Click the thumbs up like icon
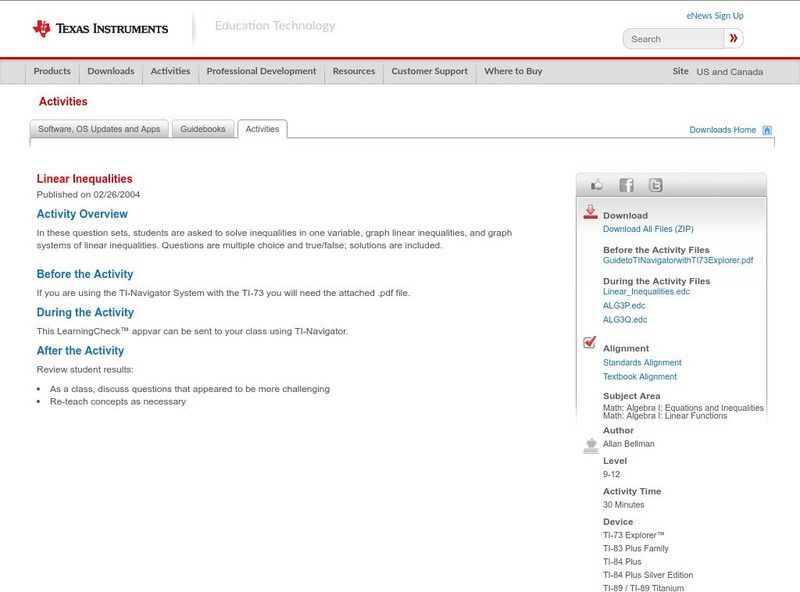The width and height of the screenshot is (800, 592). pos(597,185)
